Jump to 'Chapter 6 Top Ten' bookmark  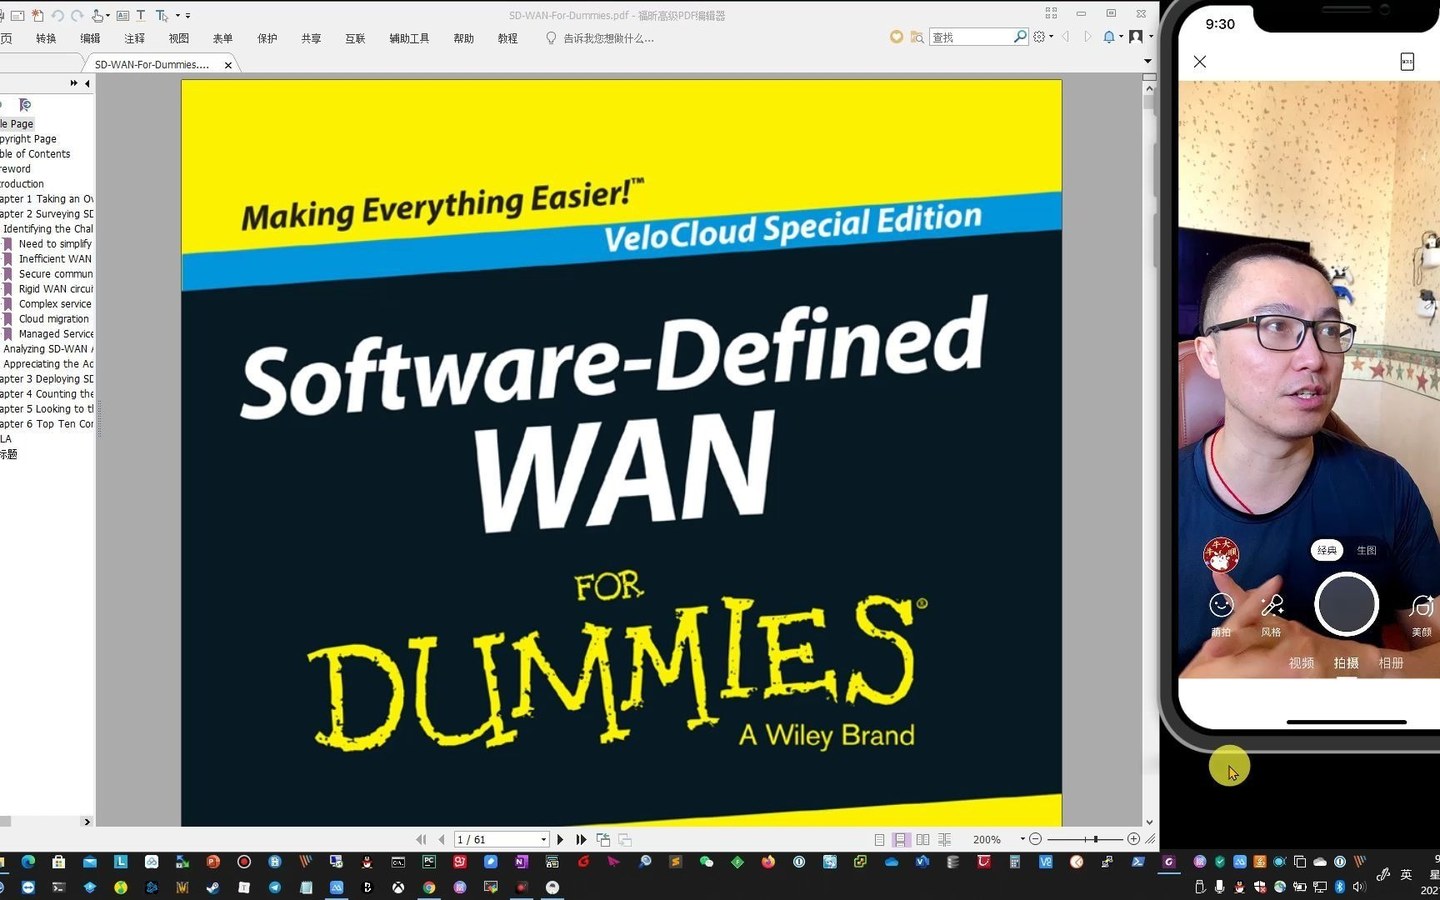[46, 424]
